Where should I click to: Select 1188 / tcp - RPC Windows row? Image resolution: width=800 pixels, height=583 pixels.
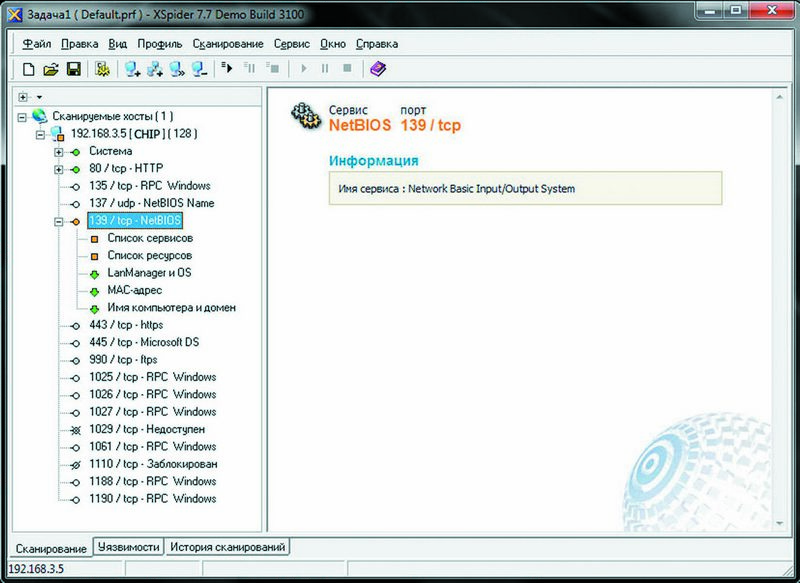[153, 481]
